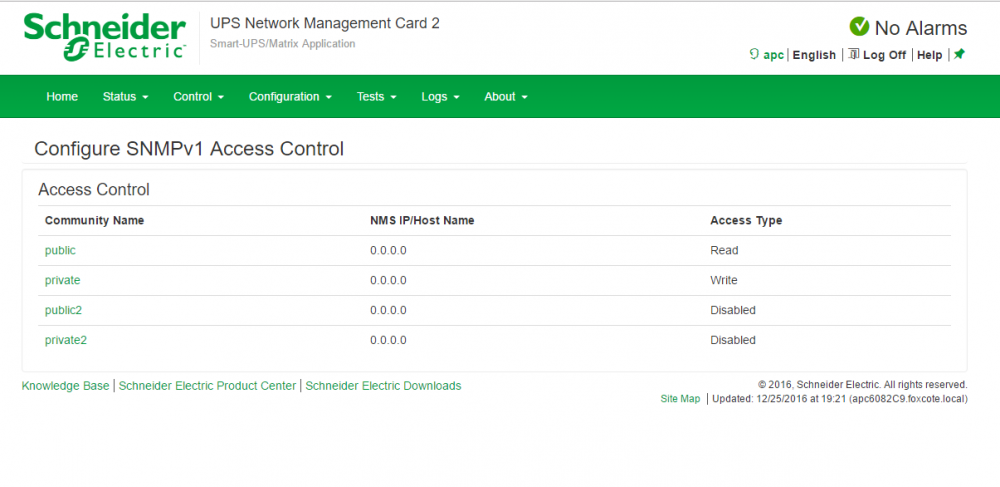Click the Community Name column header
This screenshot has width=1000, height=487.
94,221
